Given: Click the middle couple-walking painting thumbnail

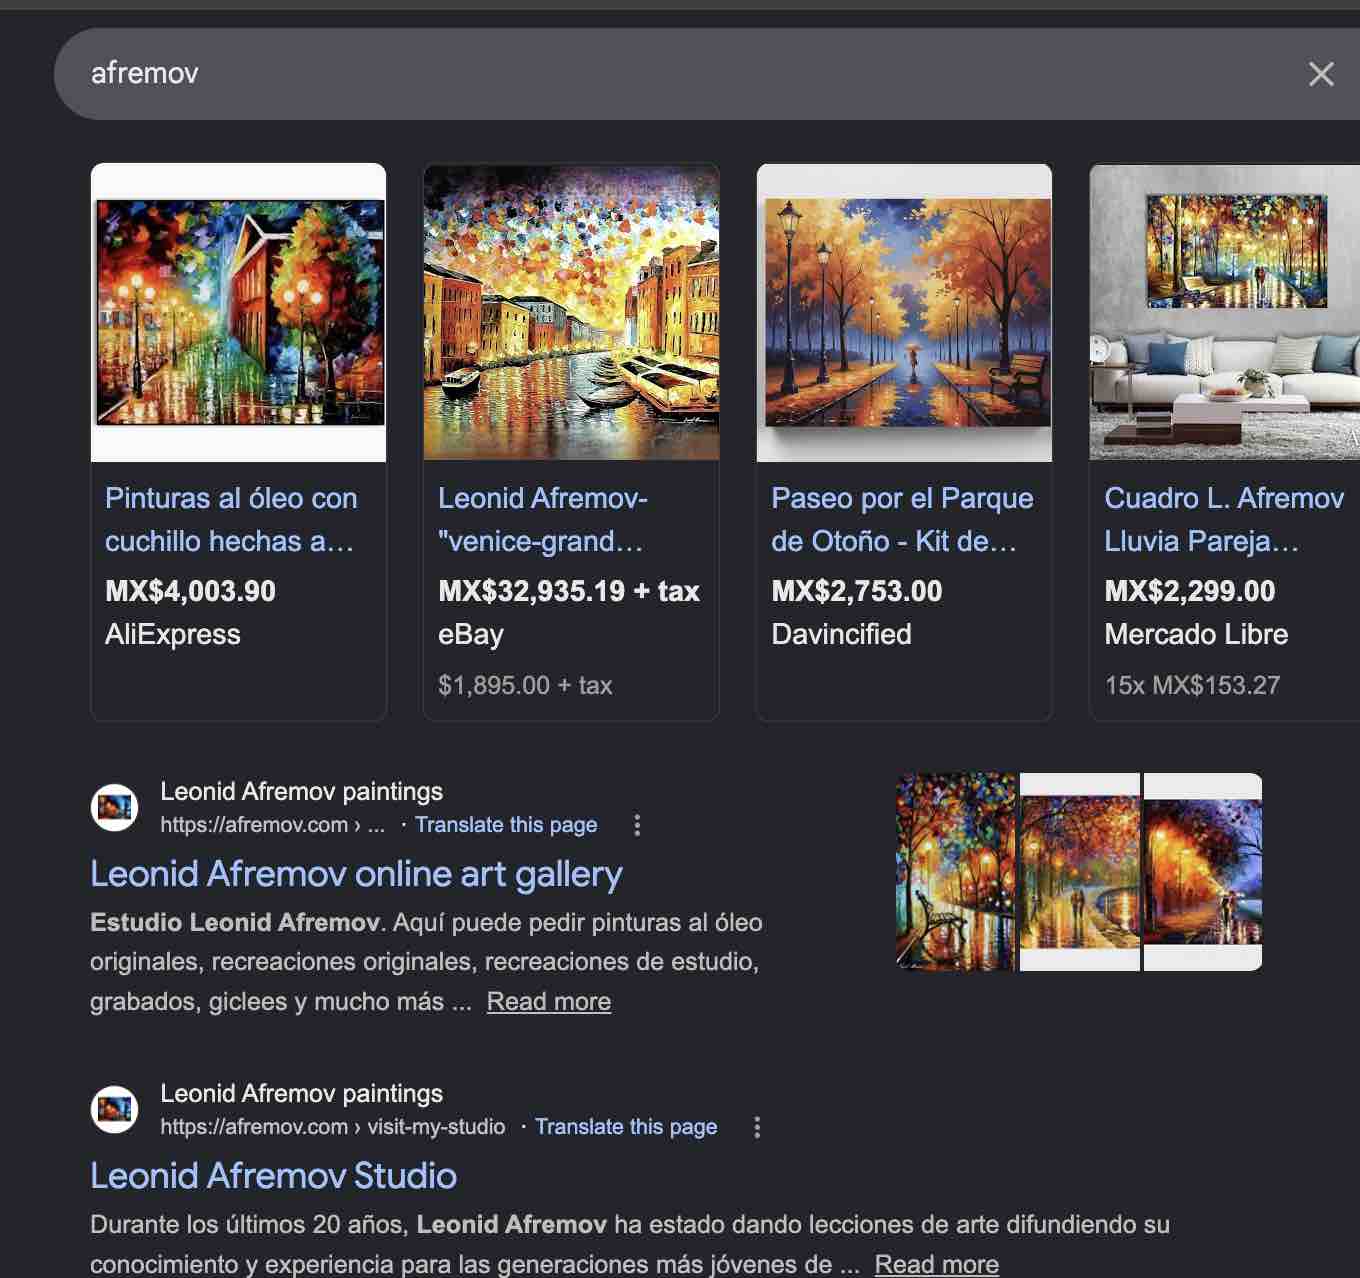Looking at the screenshot, I should [x=1079, y=872].
